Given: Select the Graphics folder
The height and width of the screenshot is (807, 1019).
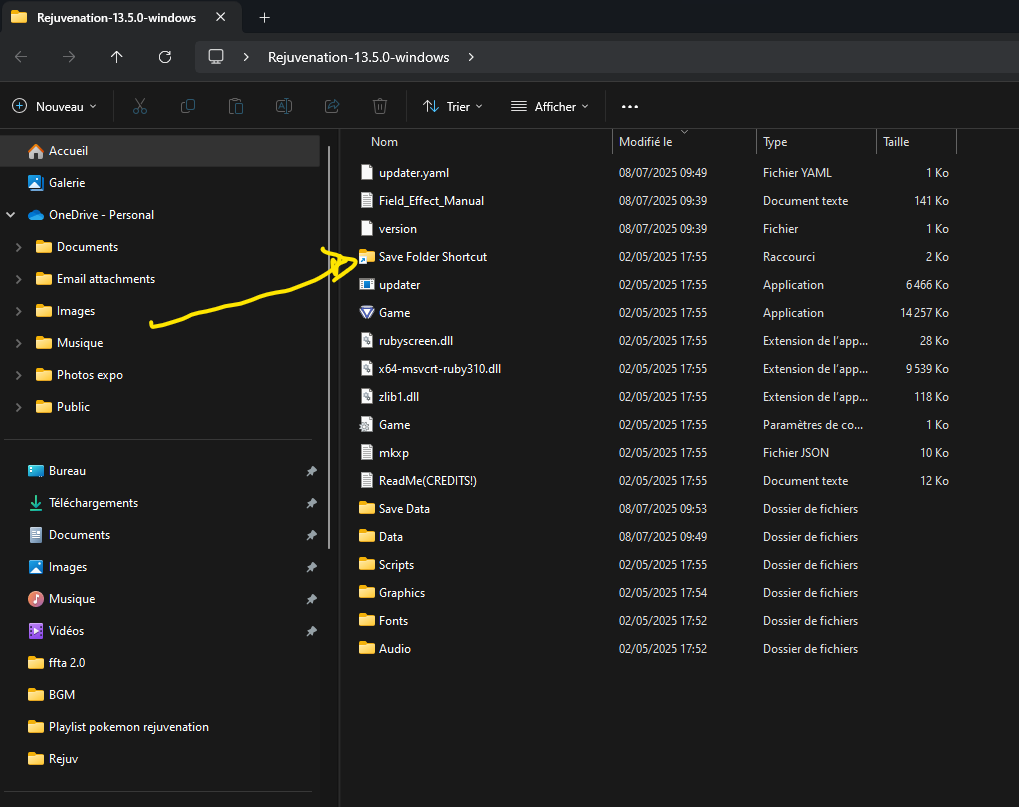Looking at the screenshot, I should (402, 593).
